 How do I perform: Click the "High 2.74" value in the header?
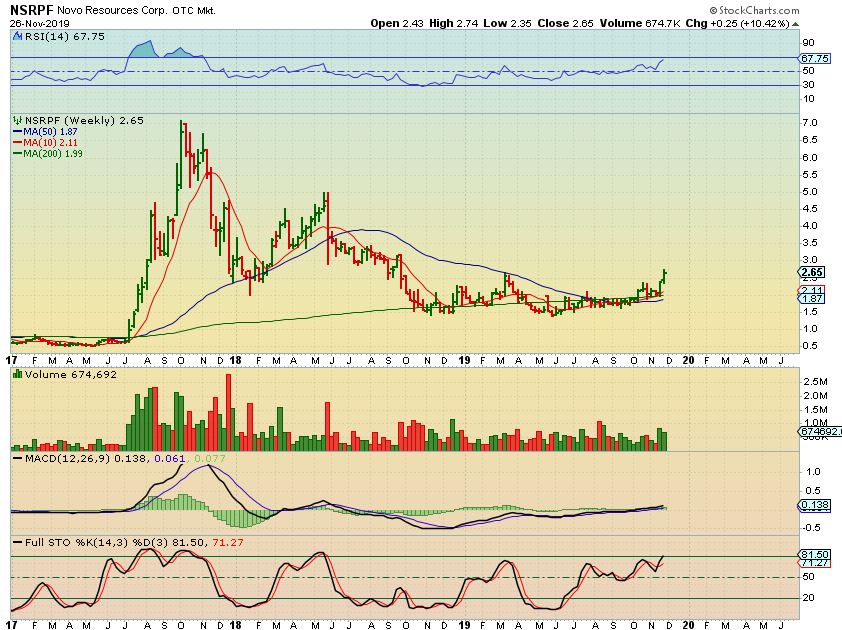454,24
